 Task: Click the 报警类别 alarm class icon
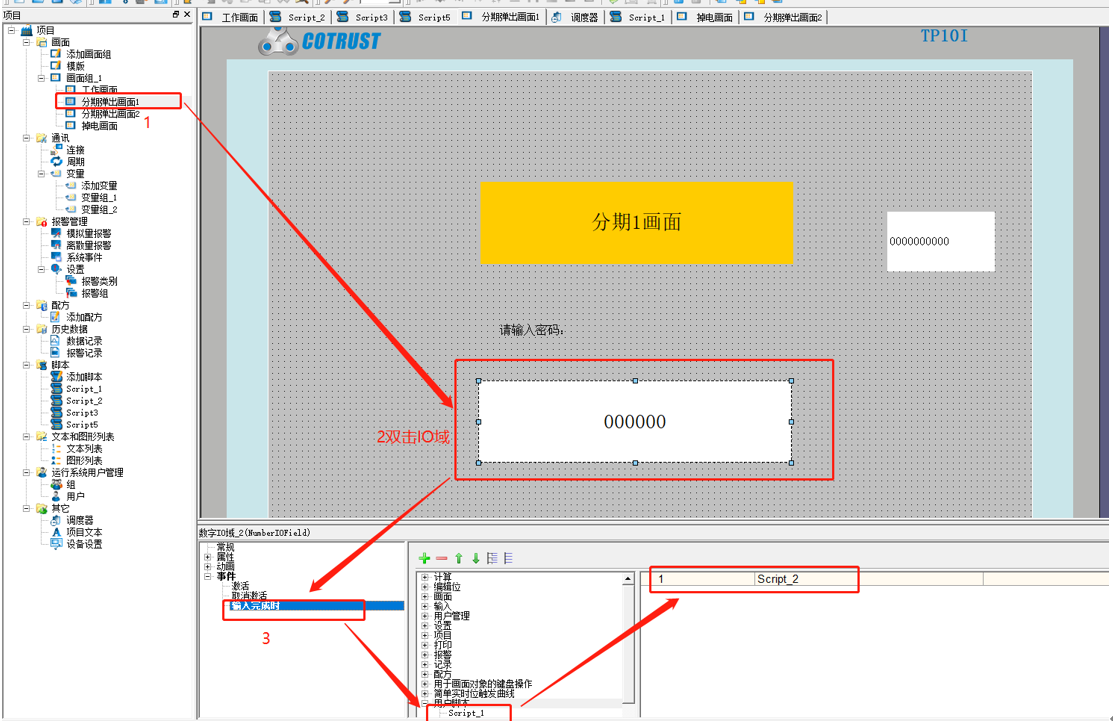(71, 281)
